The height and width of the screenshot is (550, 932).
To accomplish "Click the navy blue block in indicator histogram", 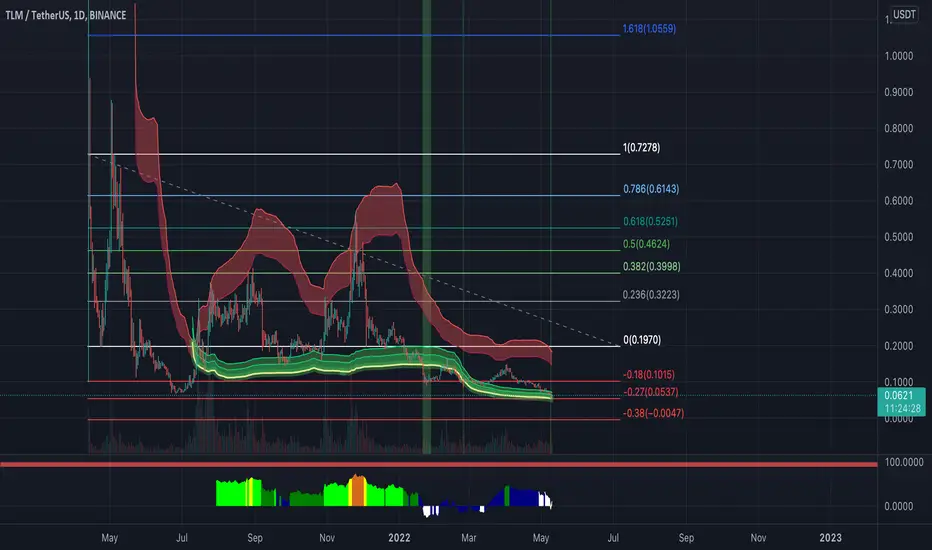I will point(522,497).
